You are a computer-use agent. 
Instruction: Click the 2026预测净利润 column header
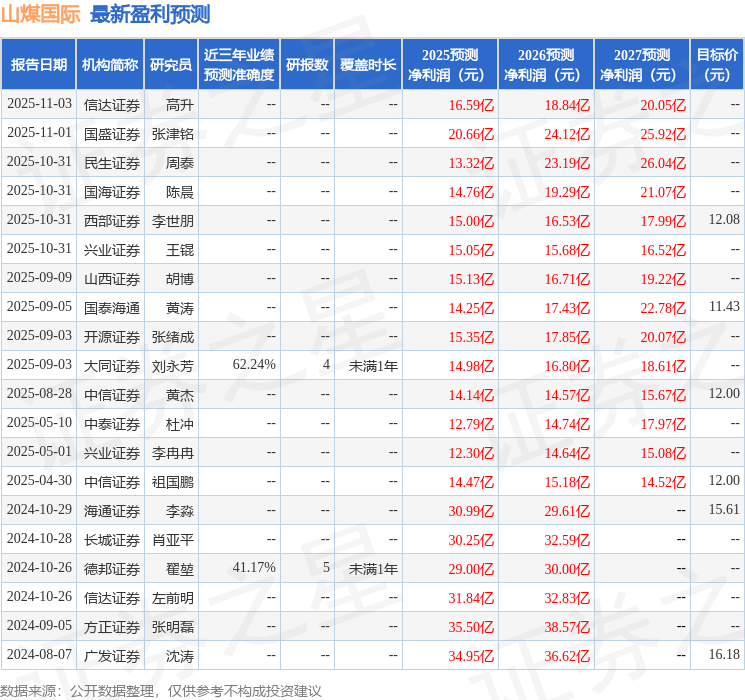click(546, 65)
